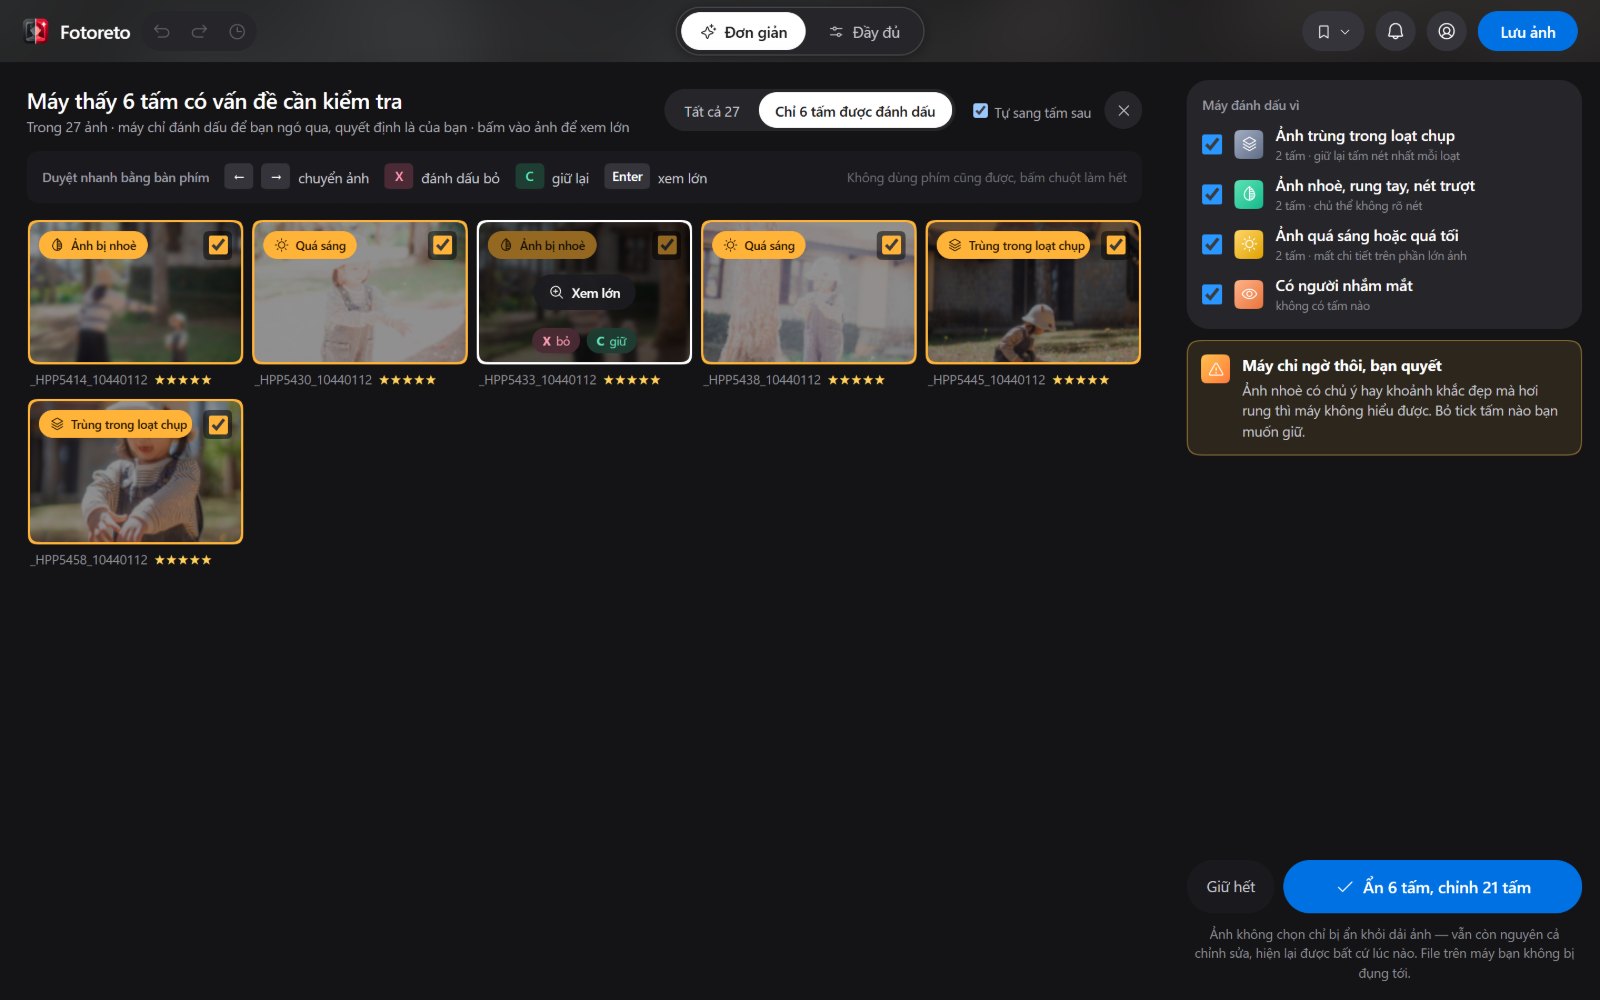1600x1000 pixels.
Task: Toggle Tự sang tấm sau checkbox
Action: pyautogui.click(x=980, y=111)
